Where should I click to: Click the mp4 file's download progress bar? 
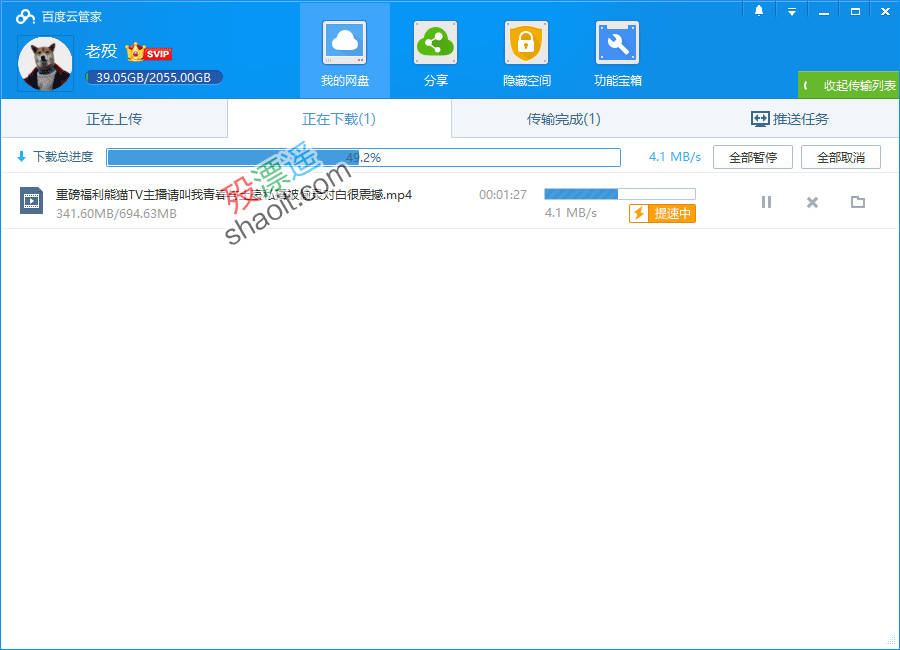click(x=620, y=194)
